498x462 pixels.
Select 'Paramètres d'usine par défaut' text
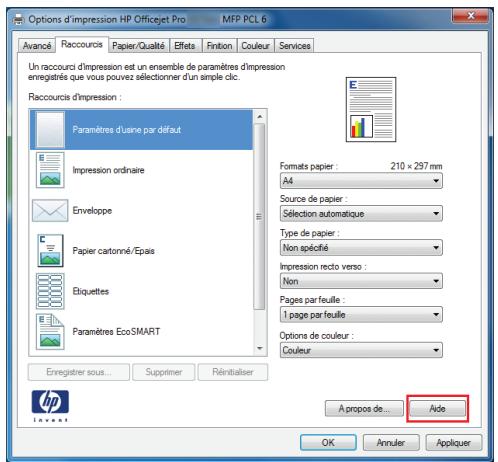tap(127, 130)
